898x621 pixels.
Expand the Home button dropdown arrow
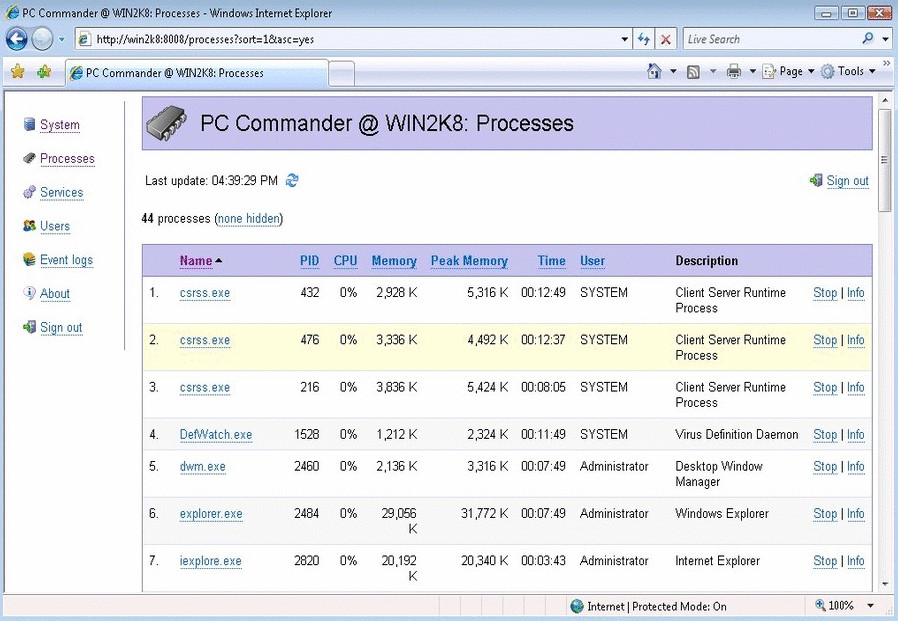(x=673, y=72)
